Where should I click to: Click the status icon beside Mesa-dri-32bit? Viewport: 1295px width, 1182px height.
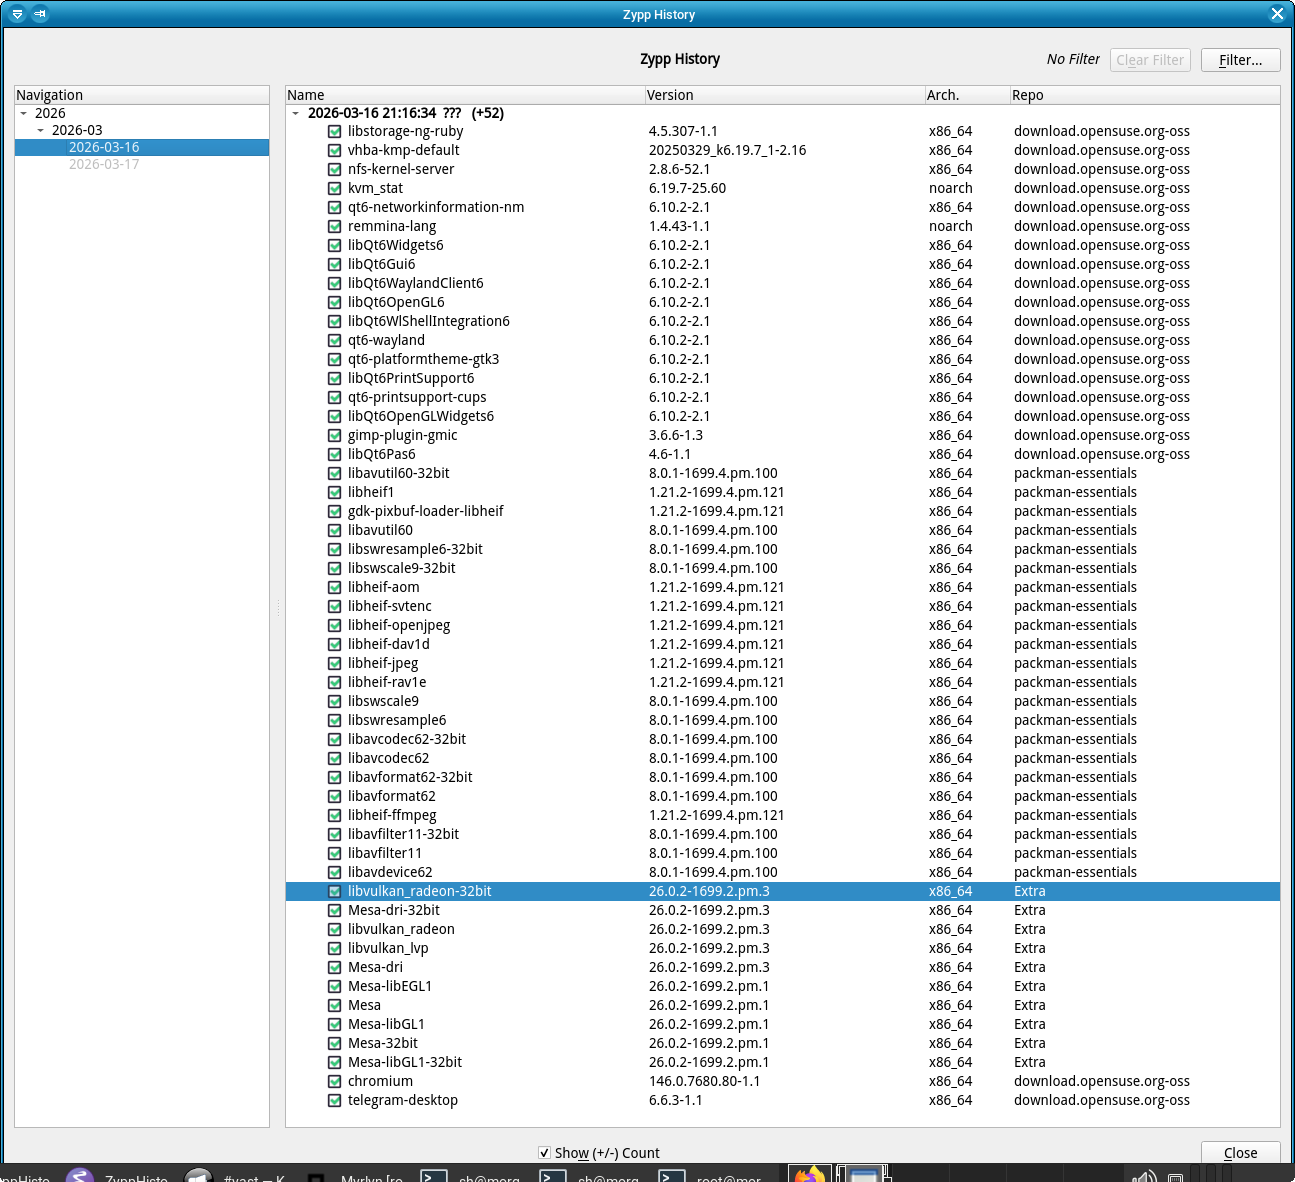335,910
